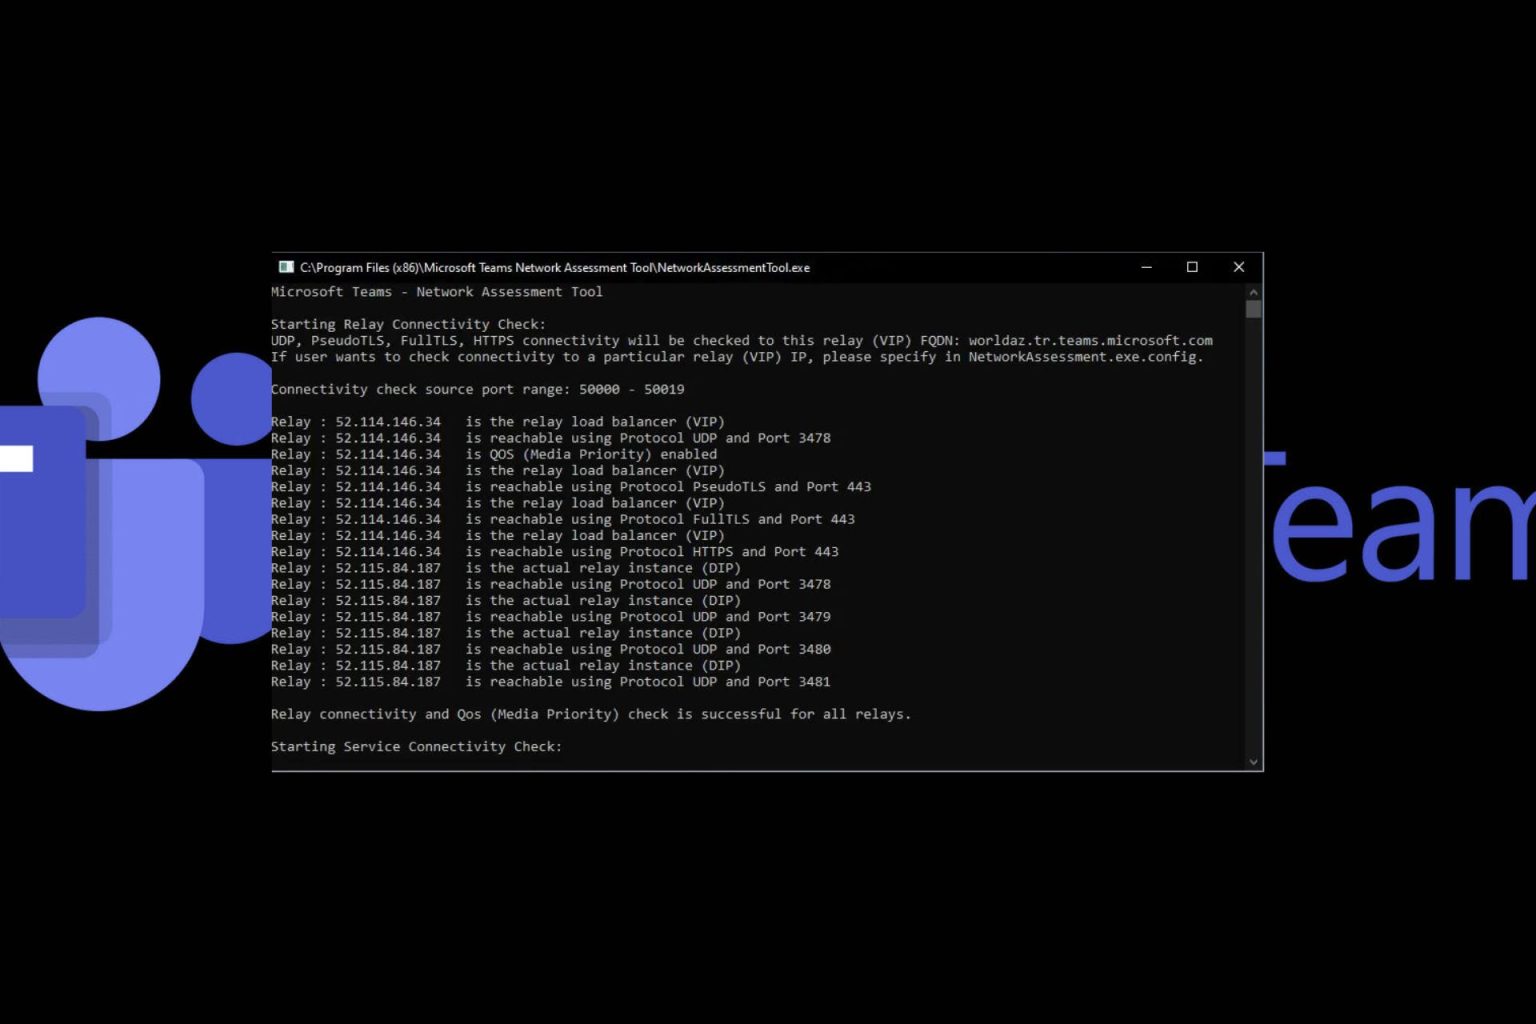Maximize the Network Assessment Tool window

(1192, 267)
